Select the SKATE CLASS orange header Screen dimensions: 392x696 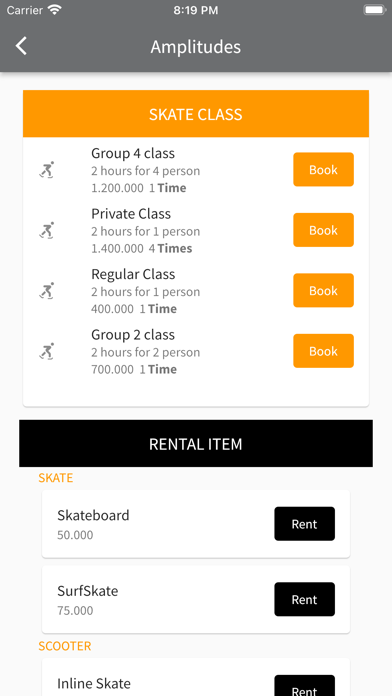click(196, 114)
